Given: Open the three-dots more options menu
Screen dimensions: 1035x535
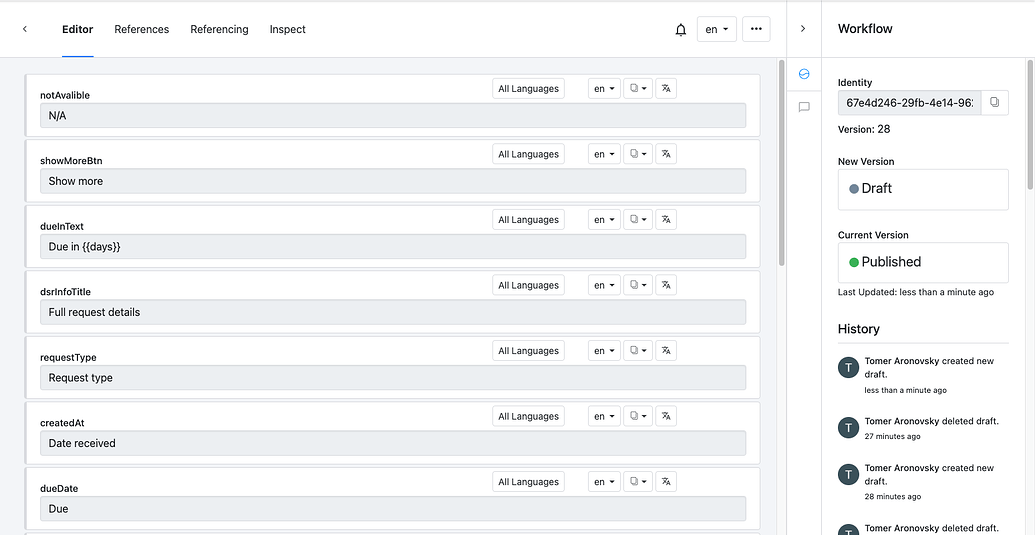Looking at the screenshot, I should [x=756, y=29].
